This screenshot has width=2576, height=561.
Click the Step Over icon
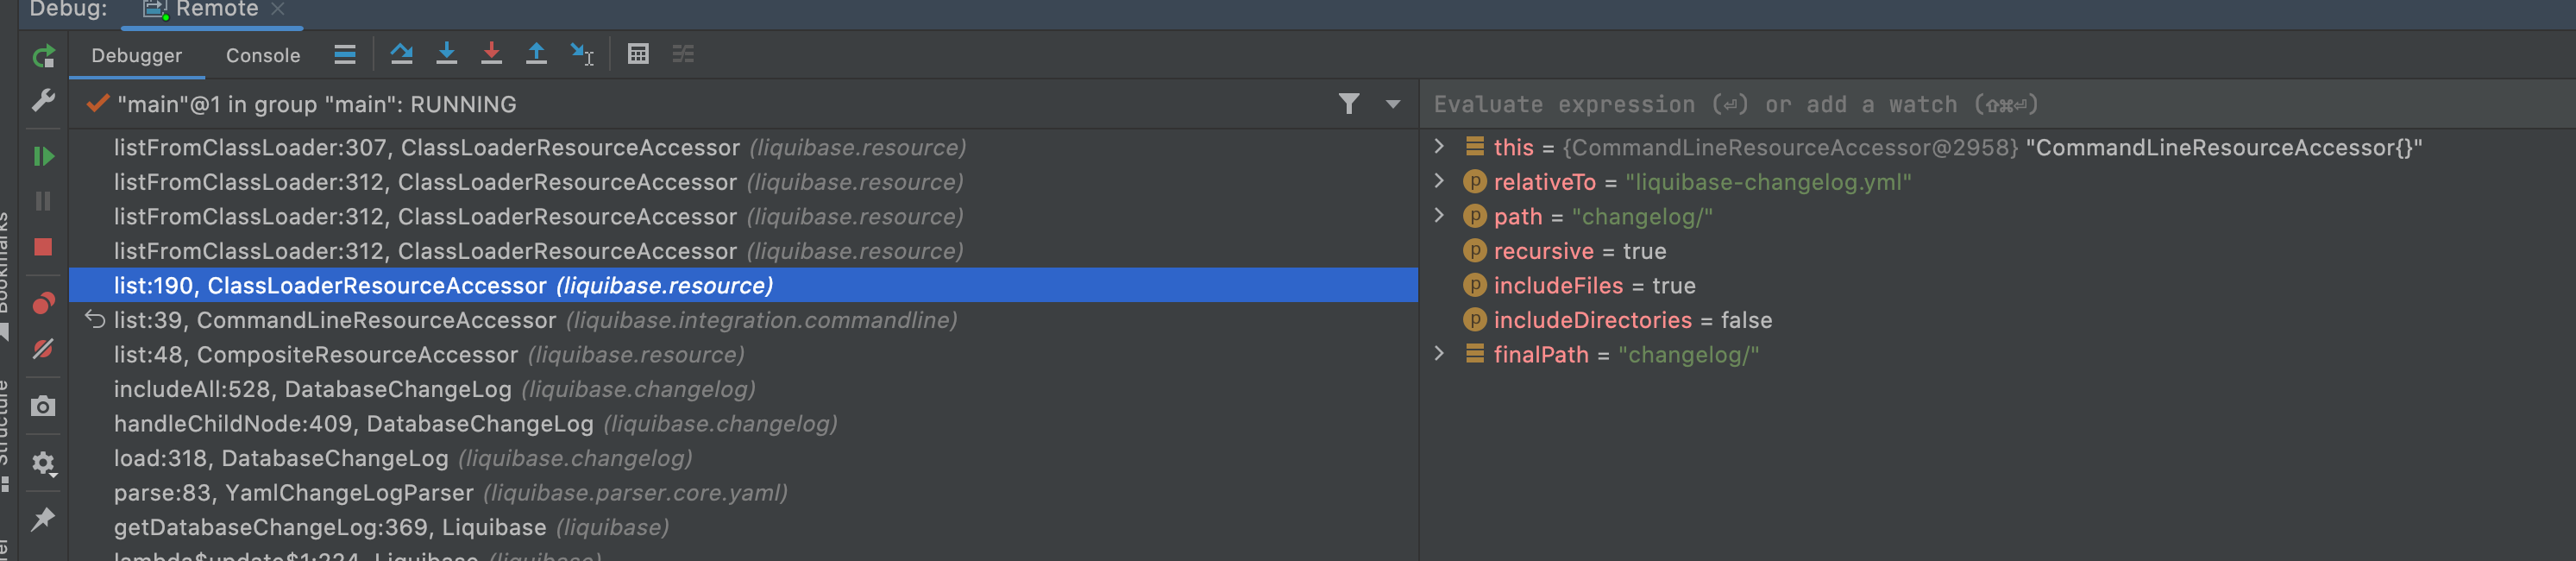click(x=402, y=55)
